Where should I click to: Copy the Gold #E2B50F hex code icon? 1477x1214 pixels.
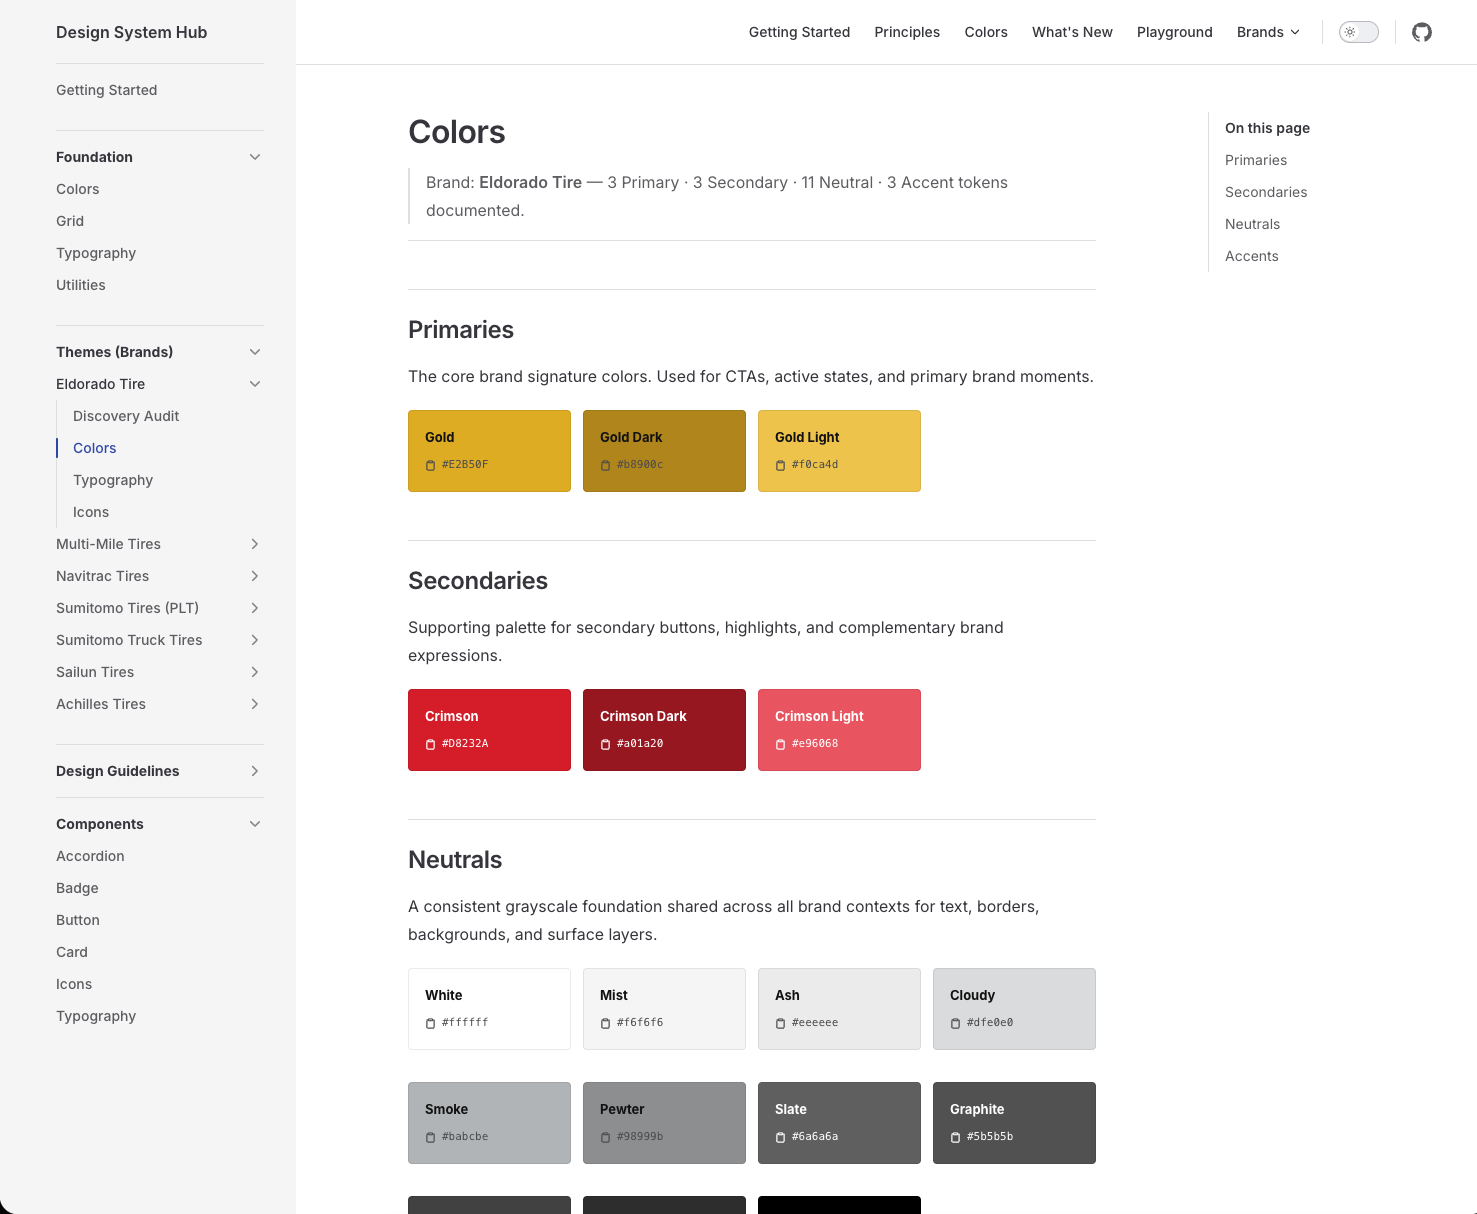coord(431,465)
